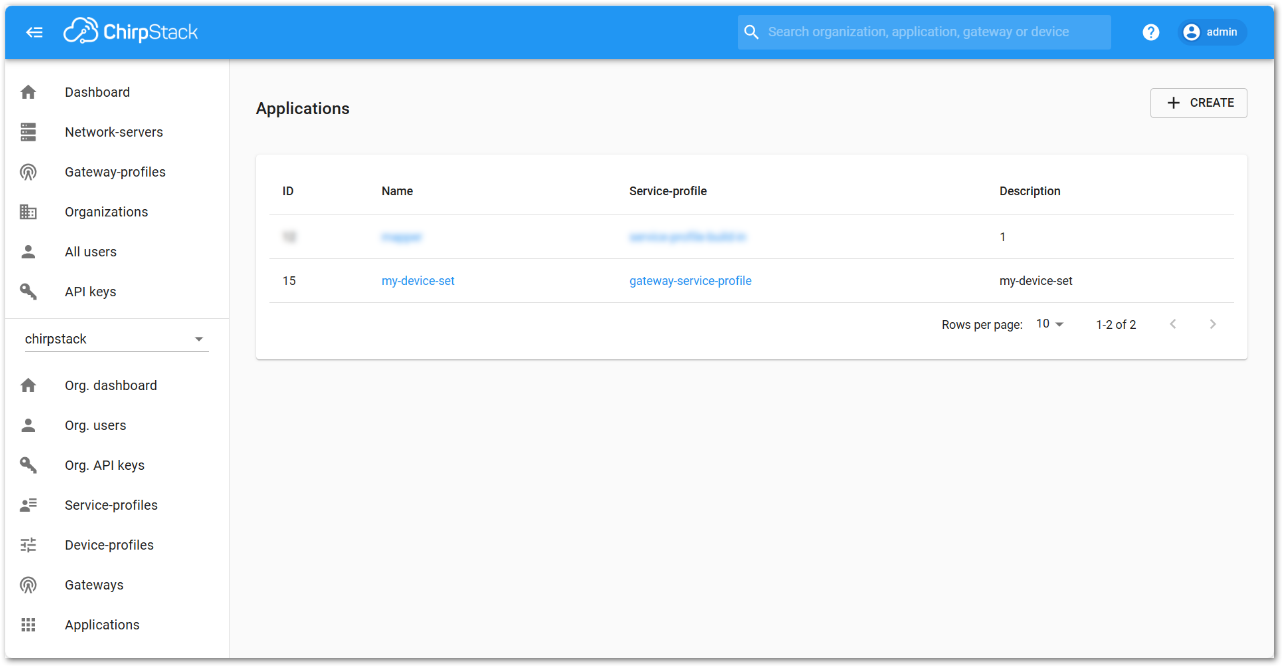Open the my-device-set application link
Screen dimensions: 1283x667
(418, 280)
